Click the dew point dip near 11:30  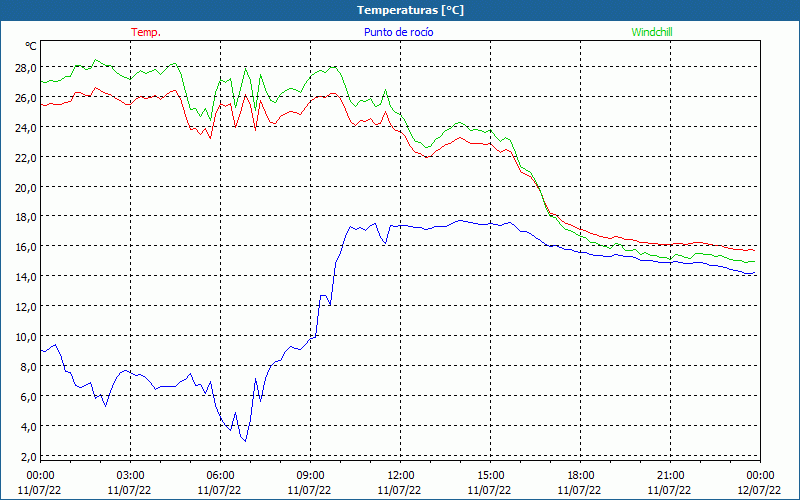tap(386, 243)
